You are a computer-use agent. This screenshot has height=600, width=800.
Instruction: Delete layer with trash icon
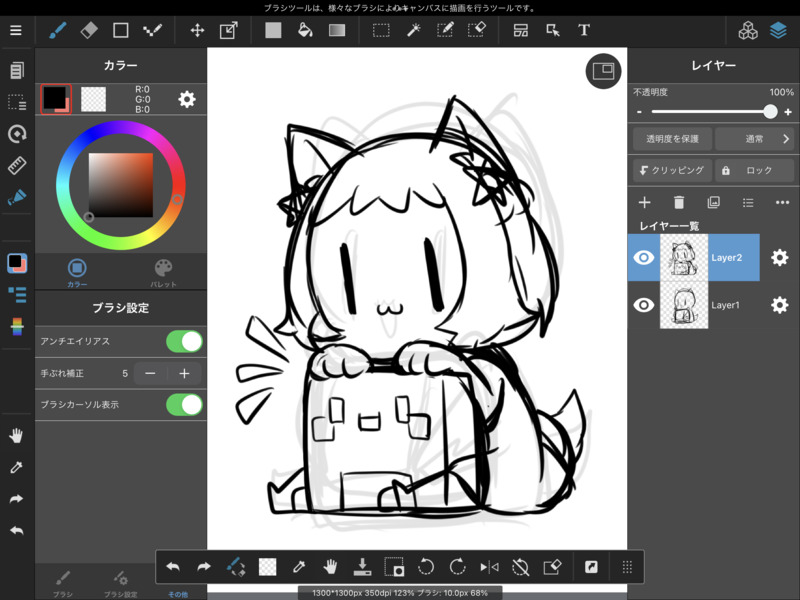point(679,203)
